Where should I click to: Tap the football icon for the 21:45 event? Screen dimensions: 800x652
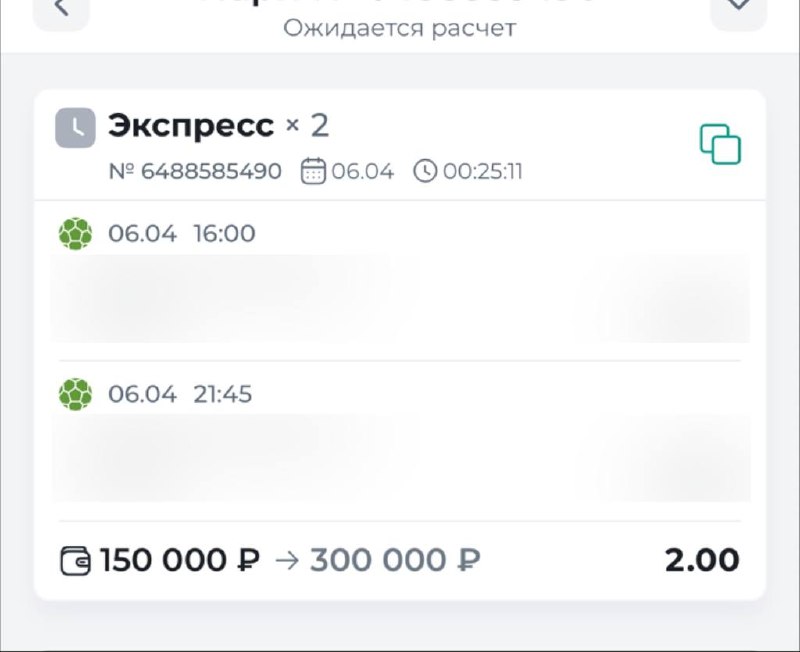tap(75, 394)
